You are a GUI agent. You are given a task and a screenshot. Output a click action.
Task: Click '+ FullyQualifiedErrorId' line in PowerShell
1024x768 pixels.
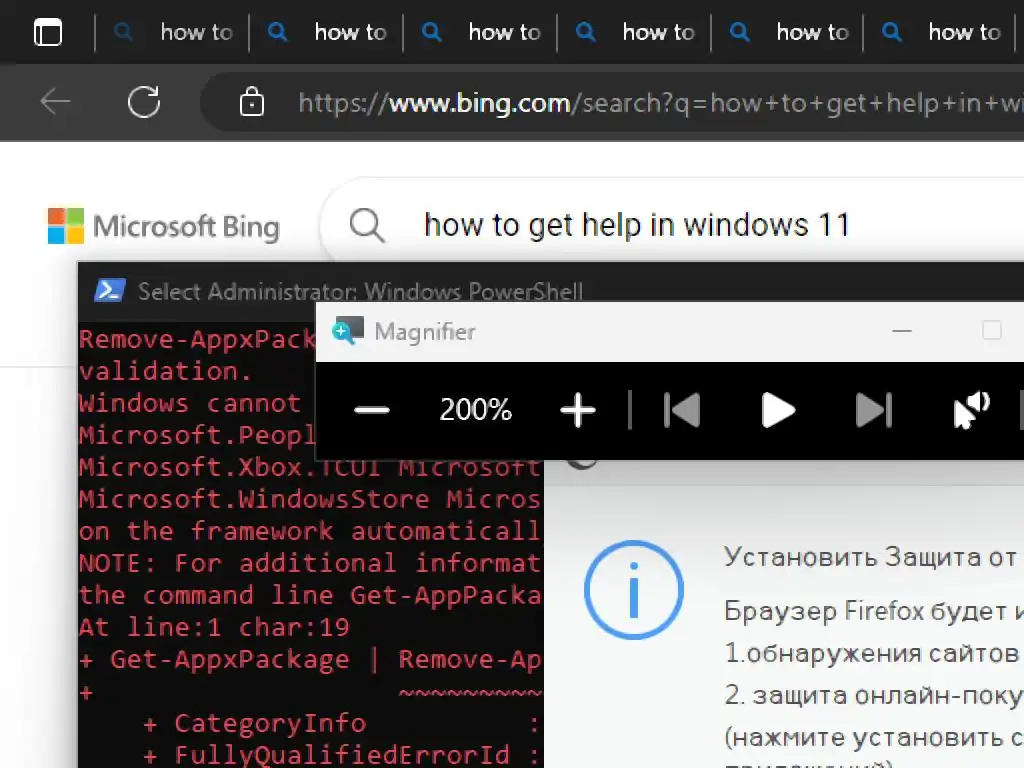point(327,756)
